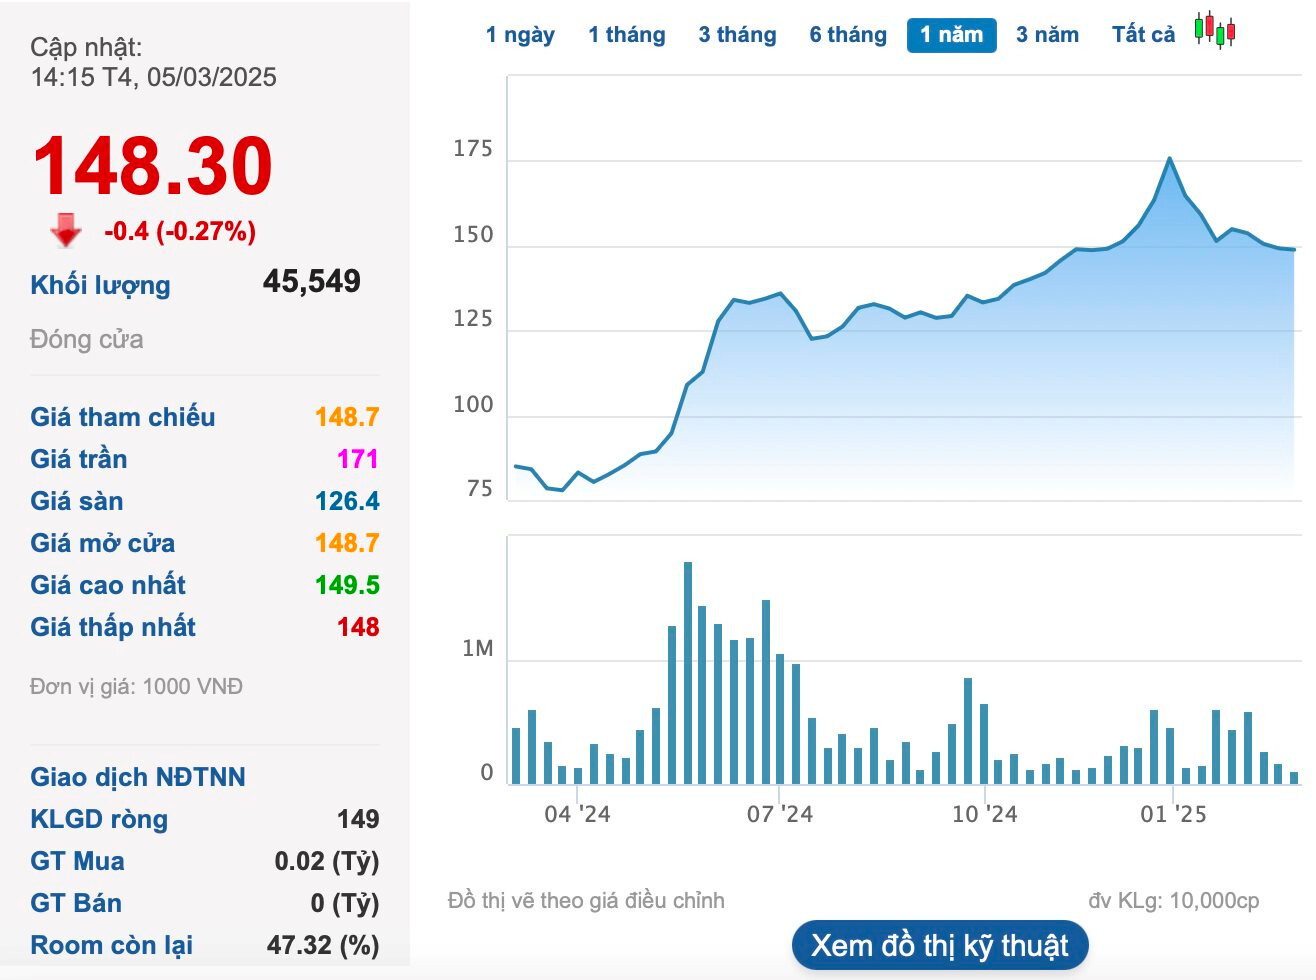Open the candlestick chart icon
The height and width of the screenshot is (980, 1316).
(1214, 31)
